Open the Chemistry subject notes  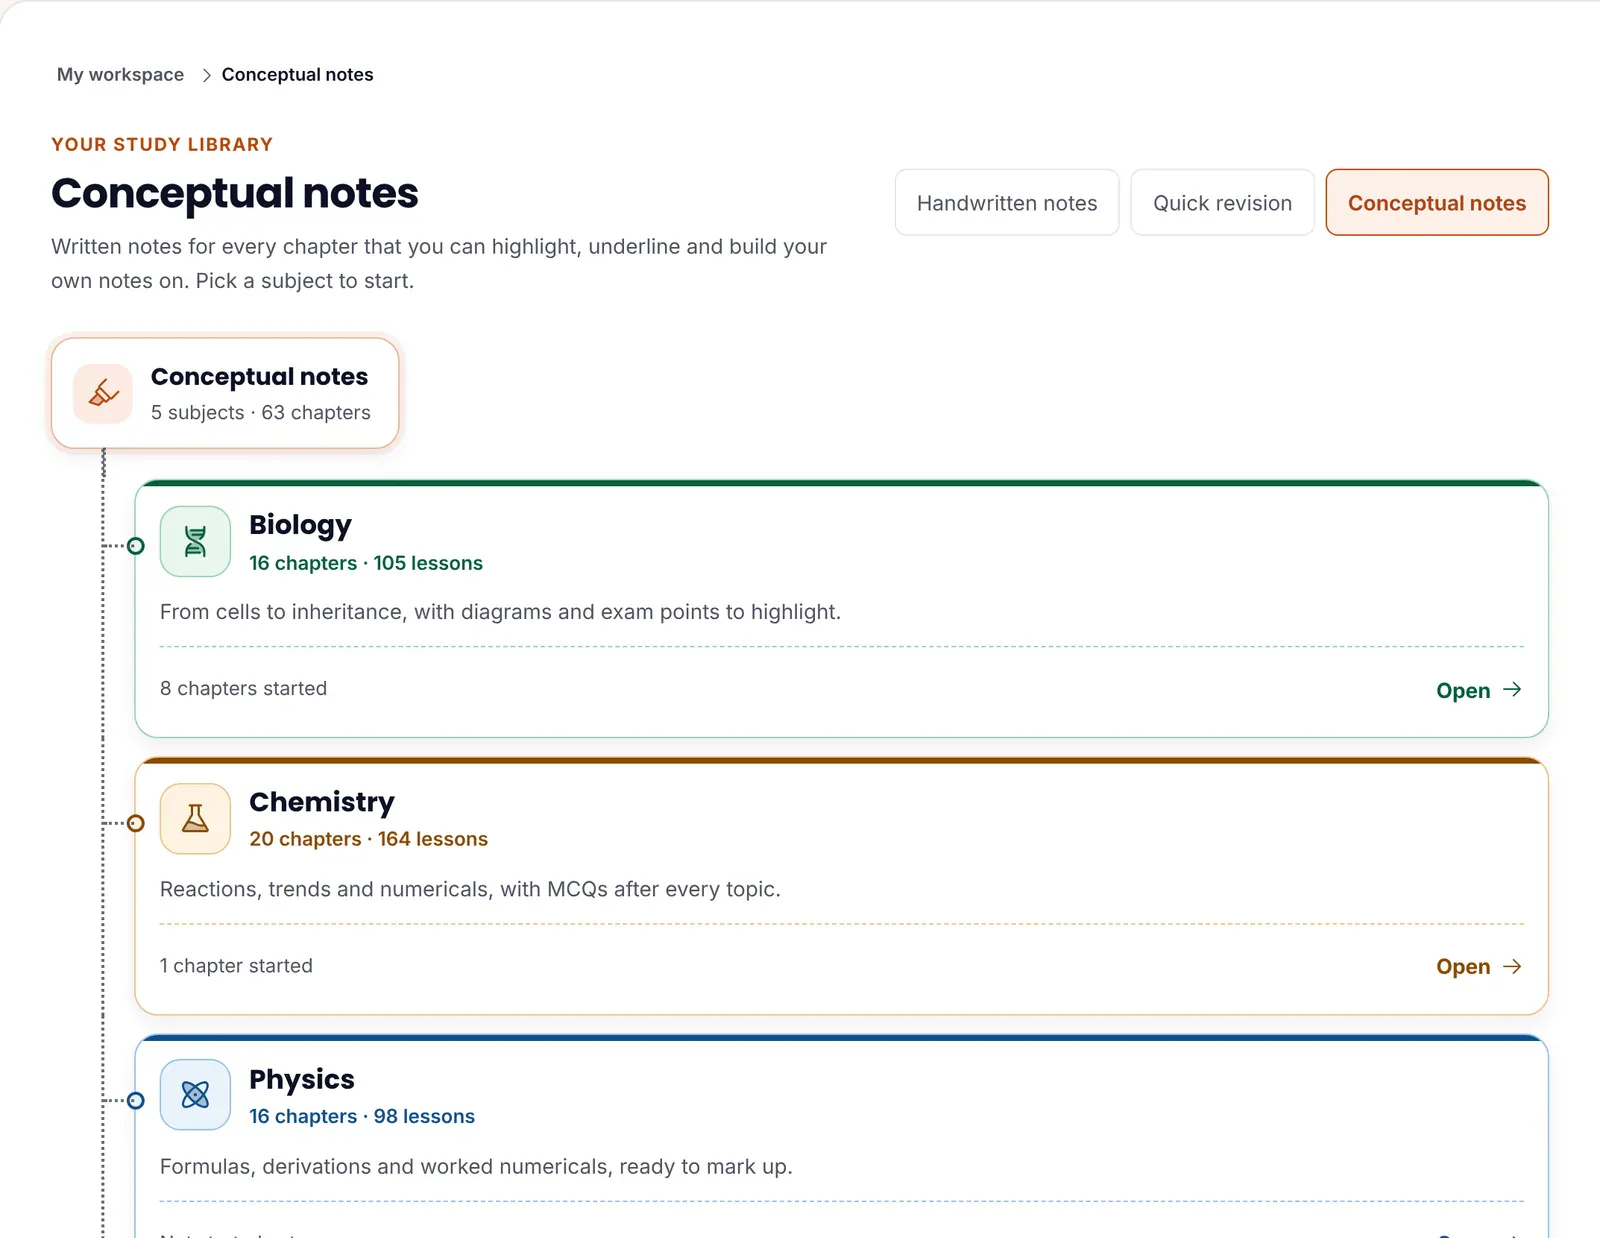(x=1479, y=967)
